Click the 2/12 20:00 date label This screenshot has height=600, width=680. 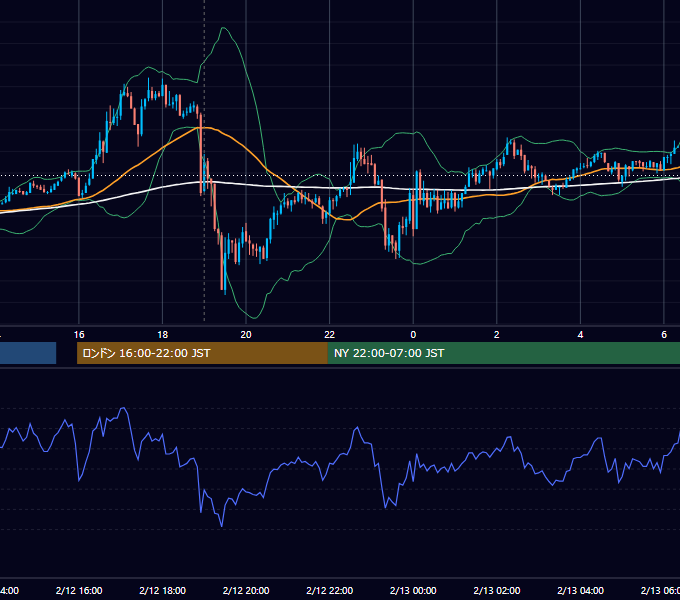[x=246, y=590]
